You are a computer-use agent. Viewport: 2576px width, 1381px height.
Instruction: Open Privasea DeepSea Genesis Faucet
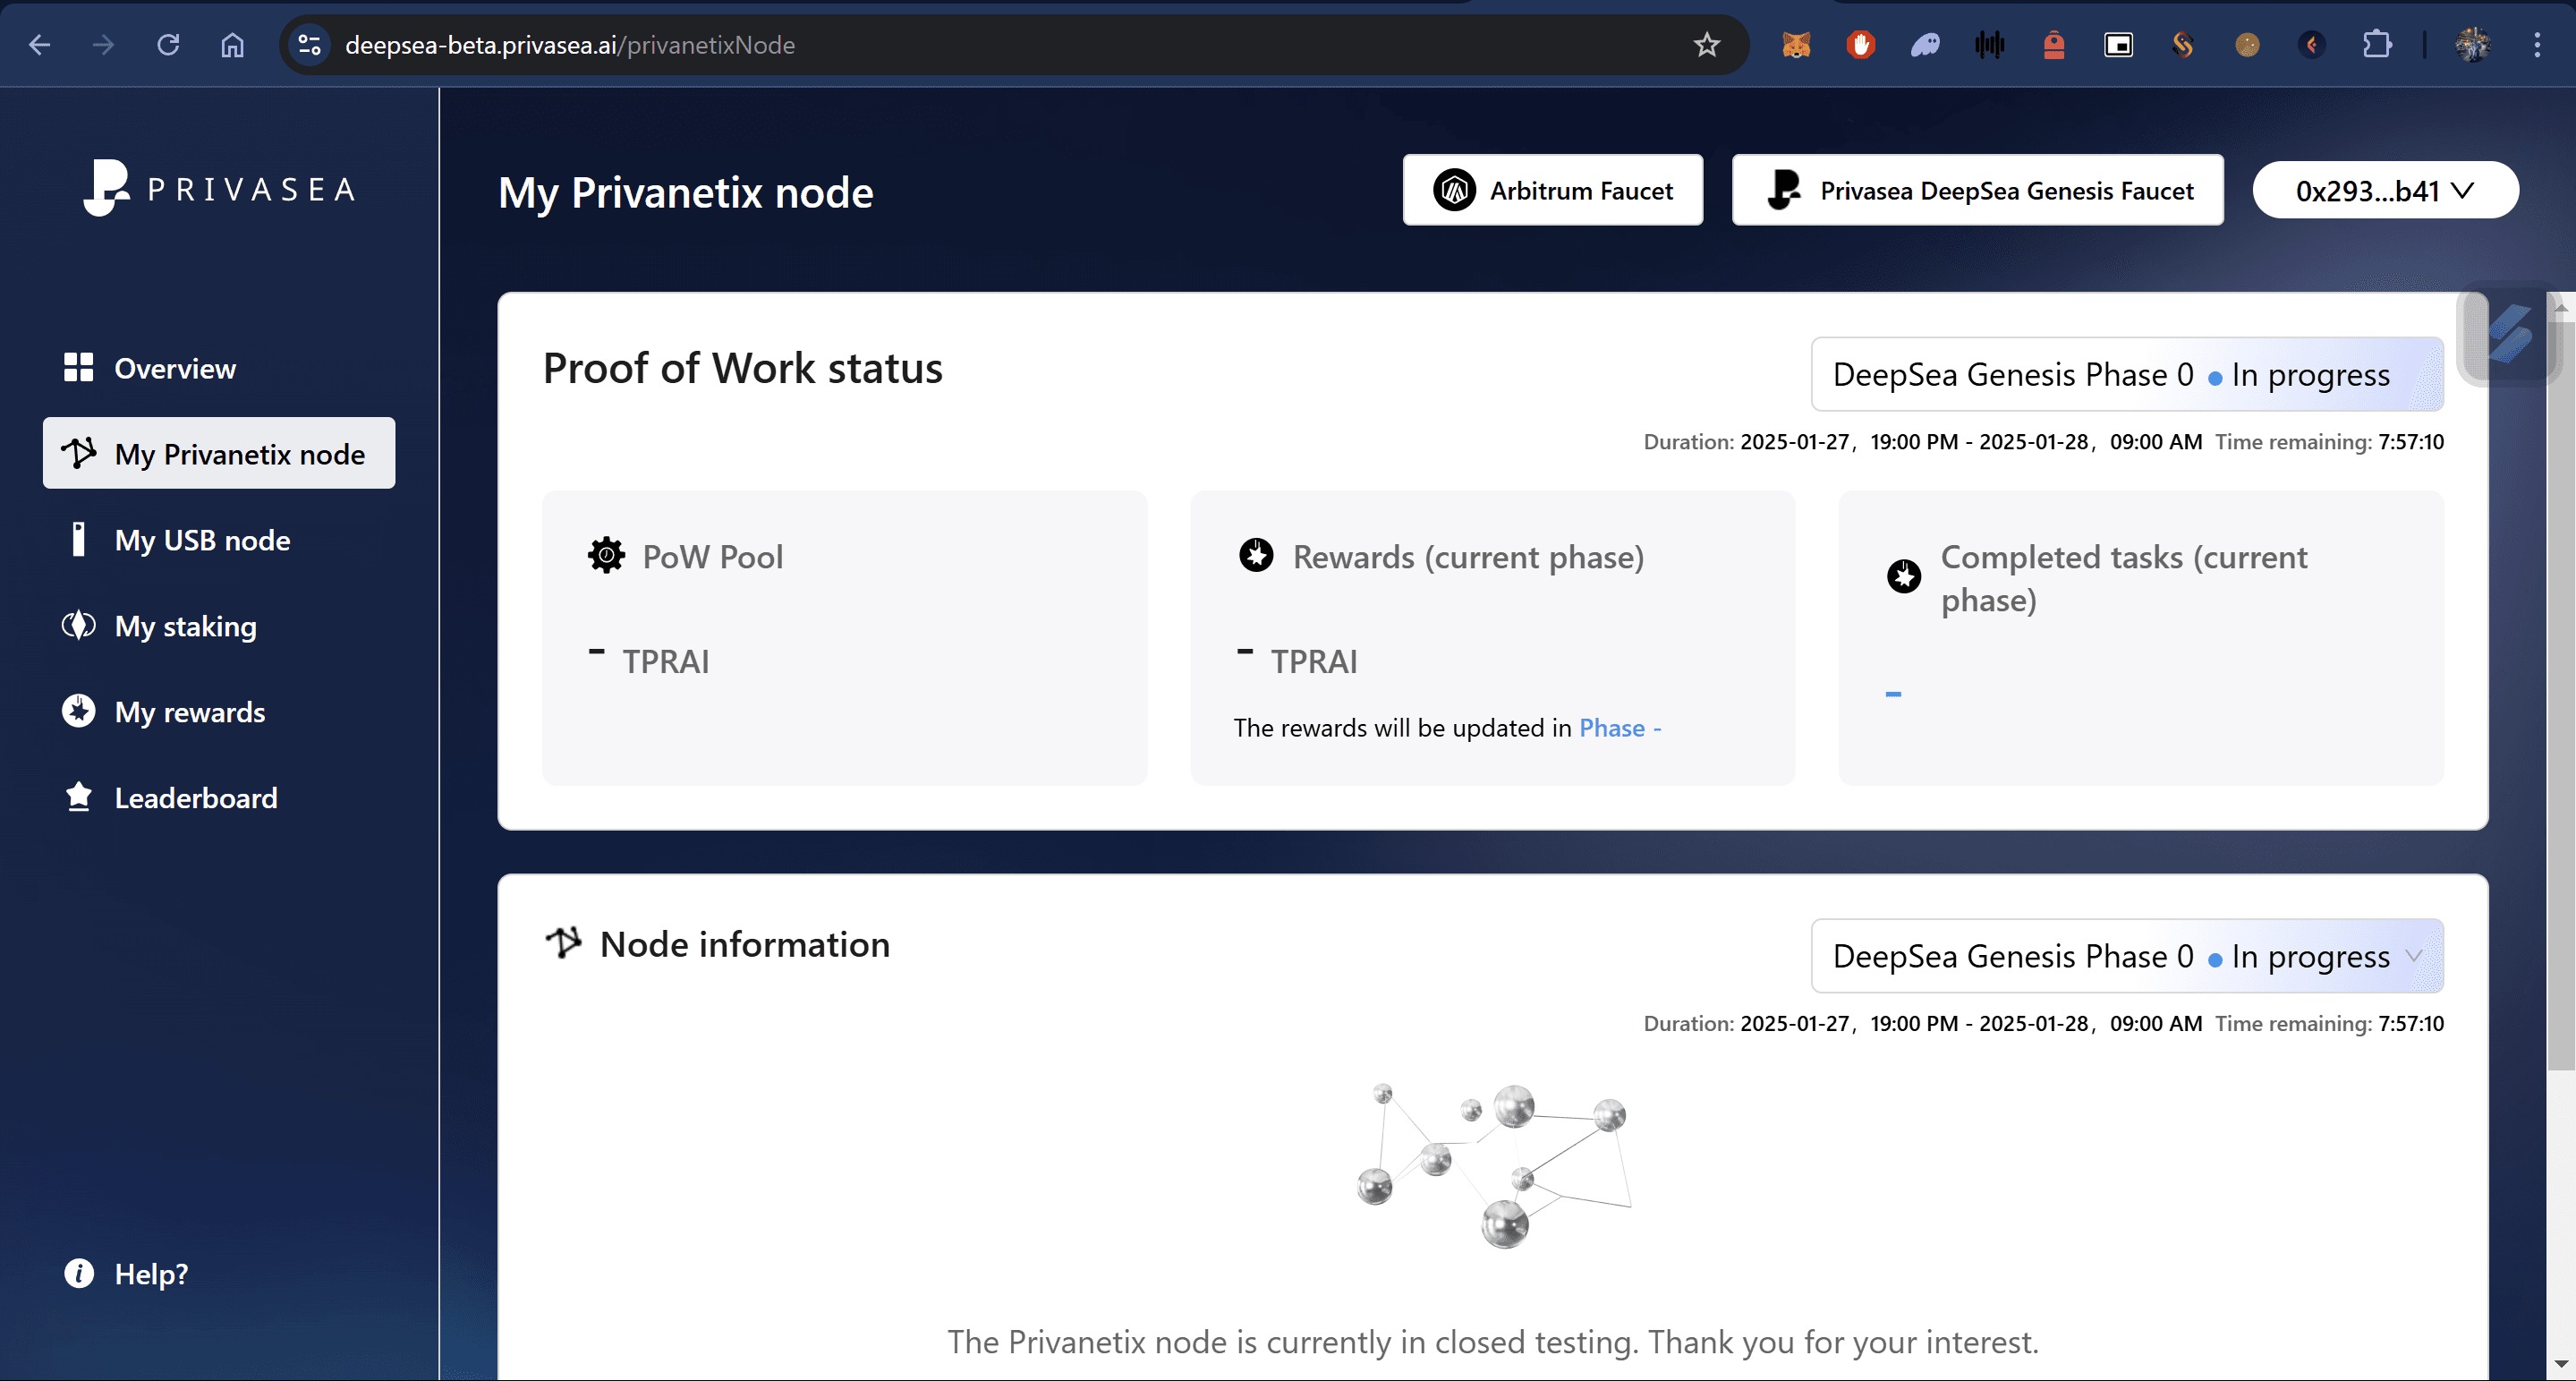coord(1977,190)
